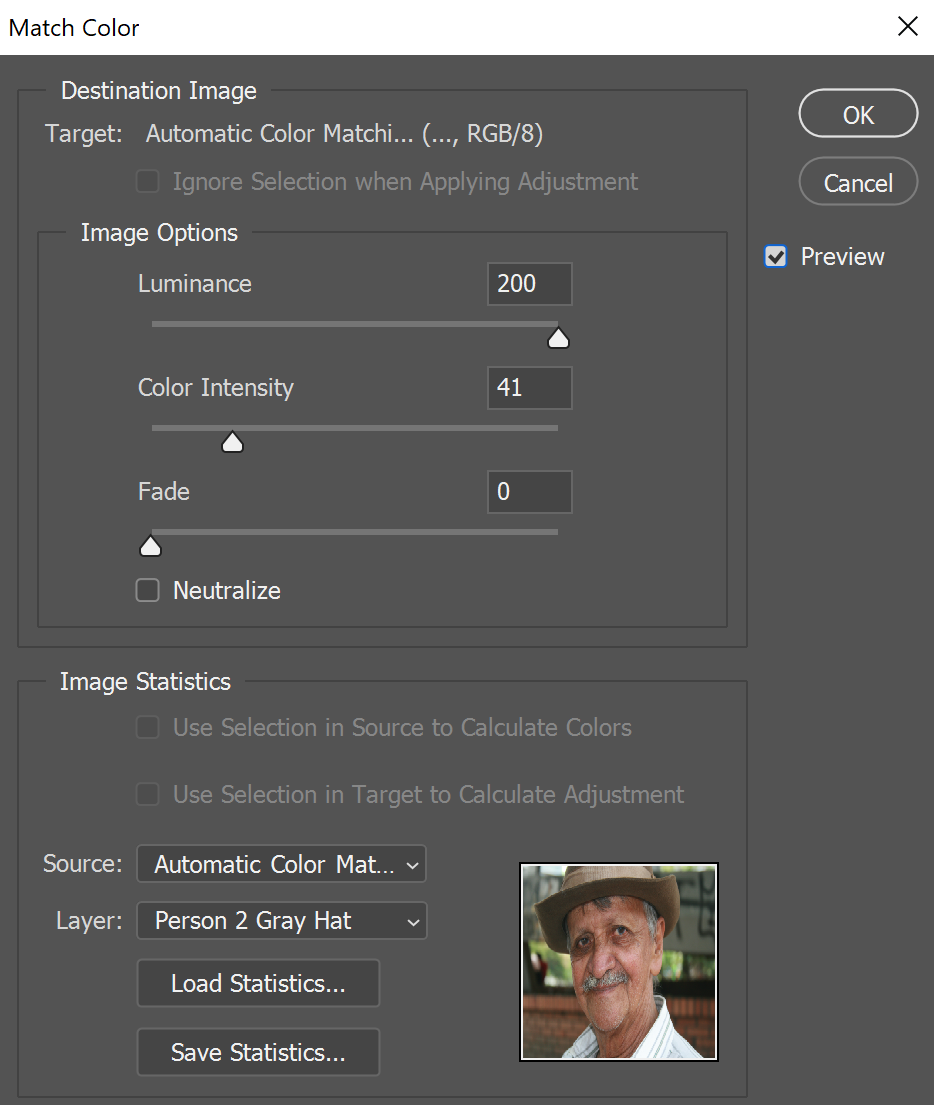This screenshot has width=934, height=1105.
Task: Click the Luminance value field
Action: pyautogui.click(x=529, y=284)
